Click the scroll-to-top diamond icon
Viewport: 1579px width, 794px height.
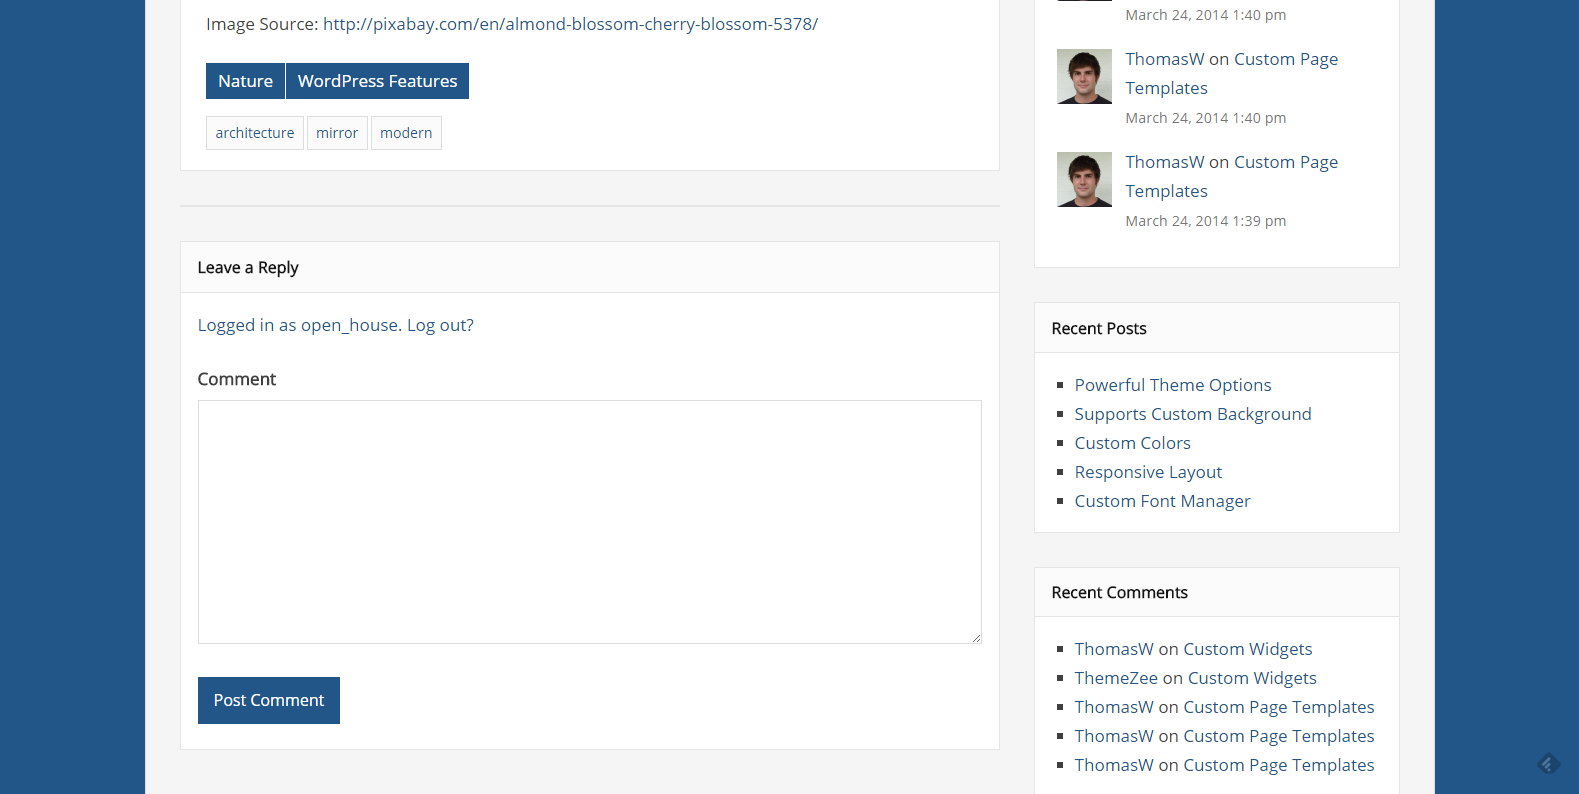[1548, 764]
